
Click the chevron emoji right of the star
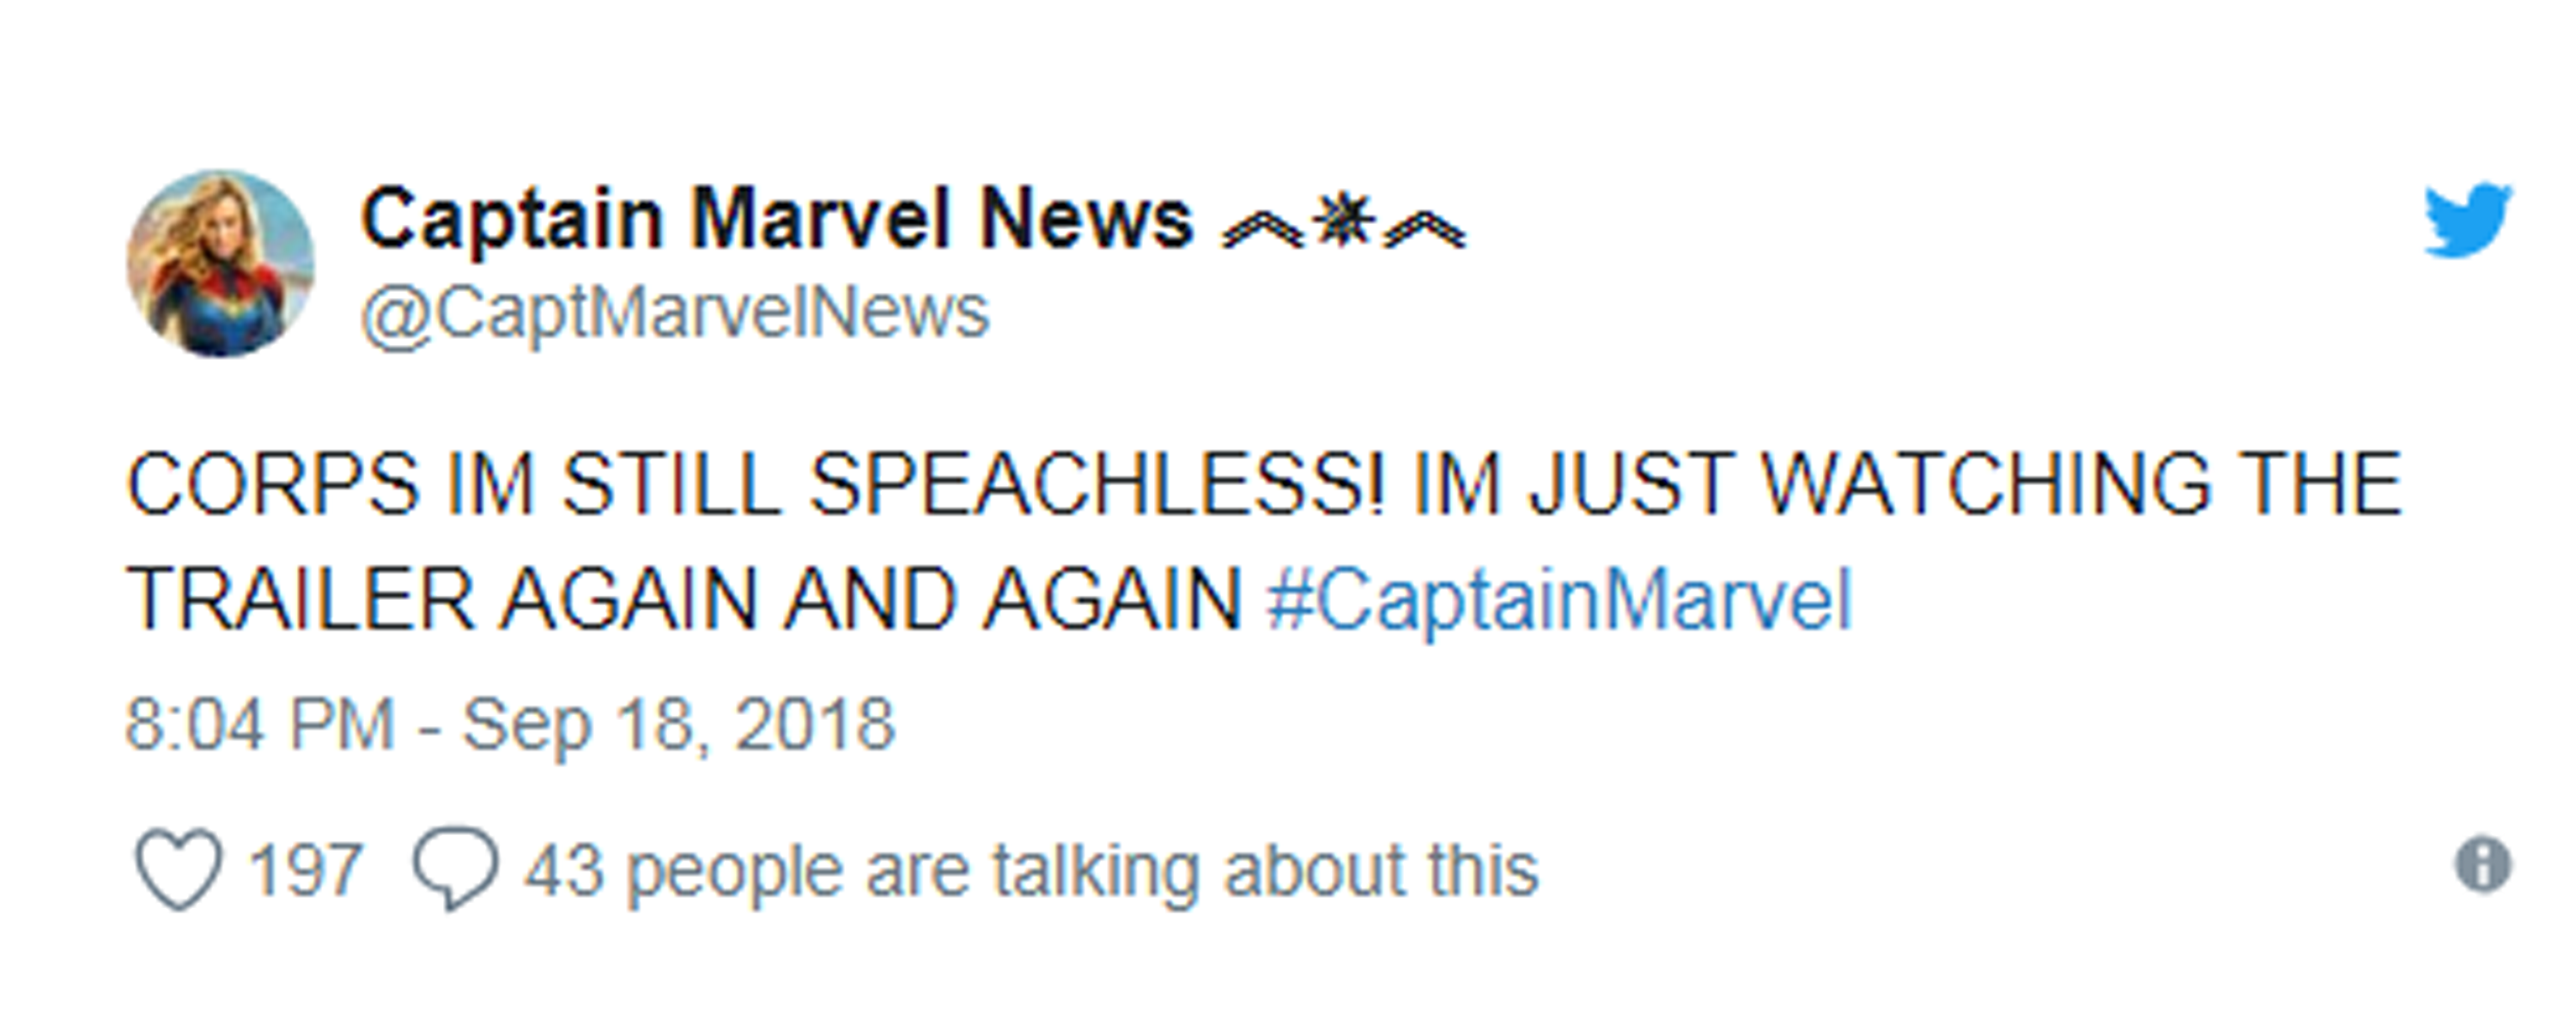click(x=1425, y=231)
